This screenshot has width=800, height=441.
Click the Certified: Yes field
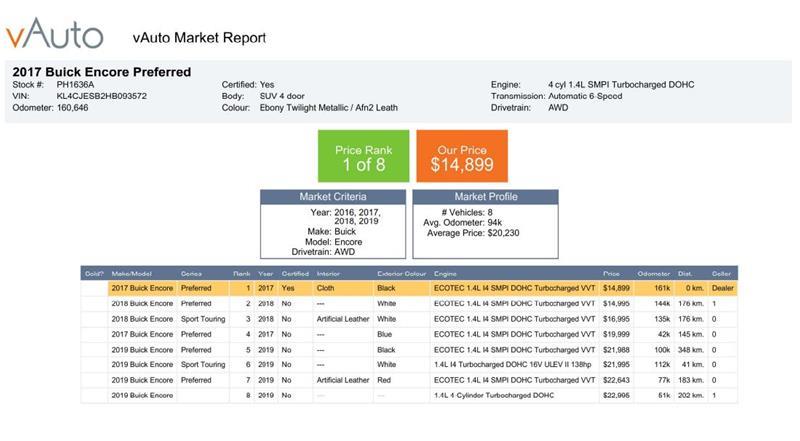[x=247, y=85]
